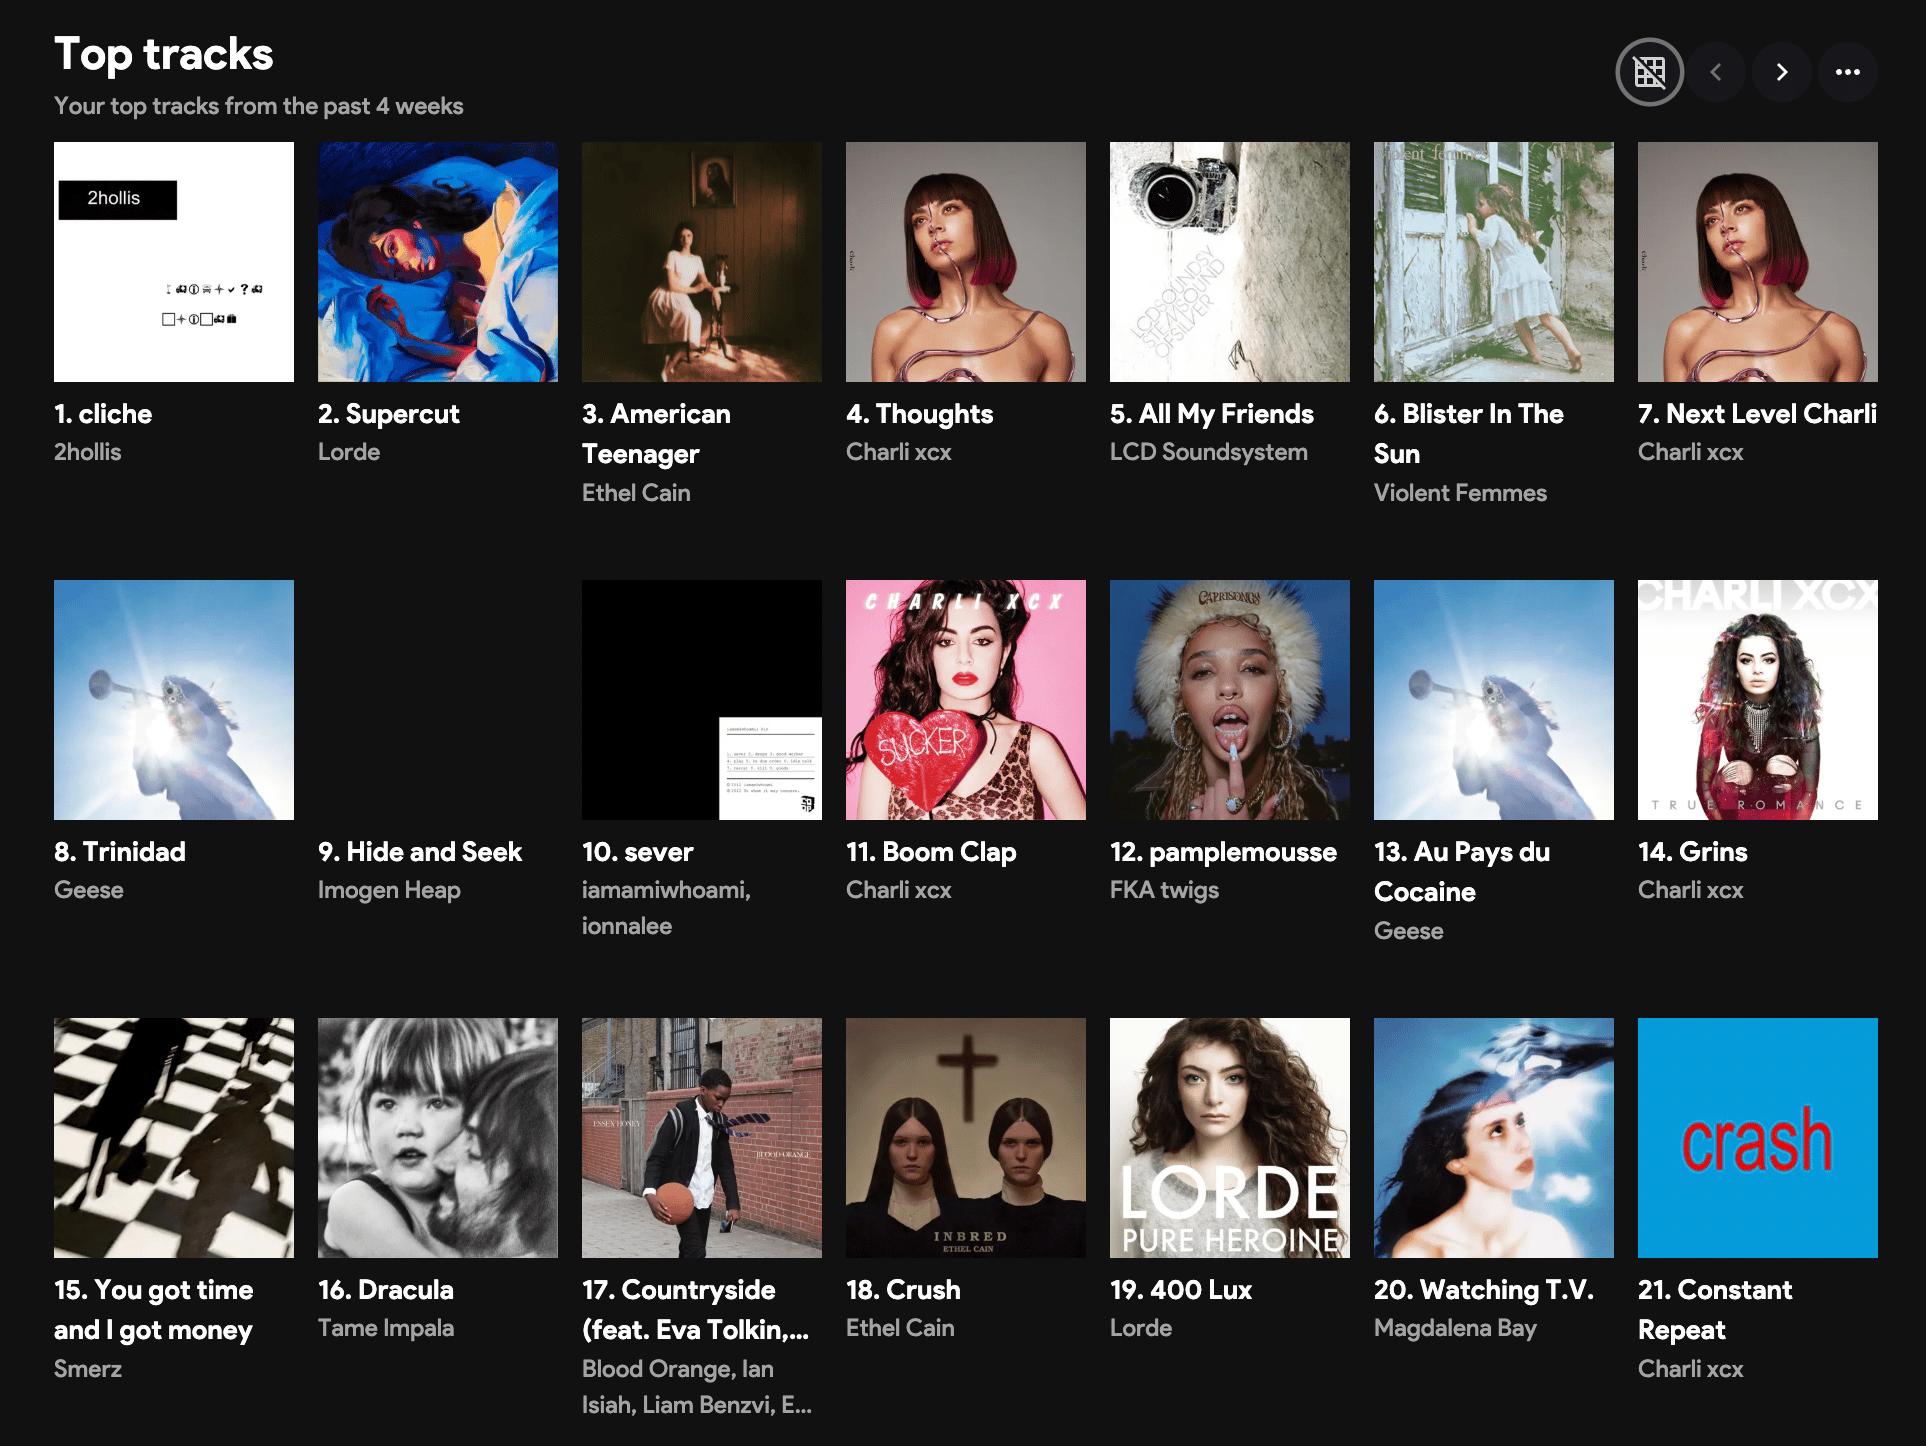
Task: Open the pamplemousse album cover
Action: pos(1230,700)
